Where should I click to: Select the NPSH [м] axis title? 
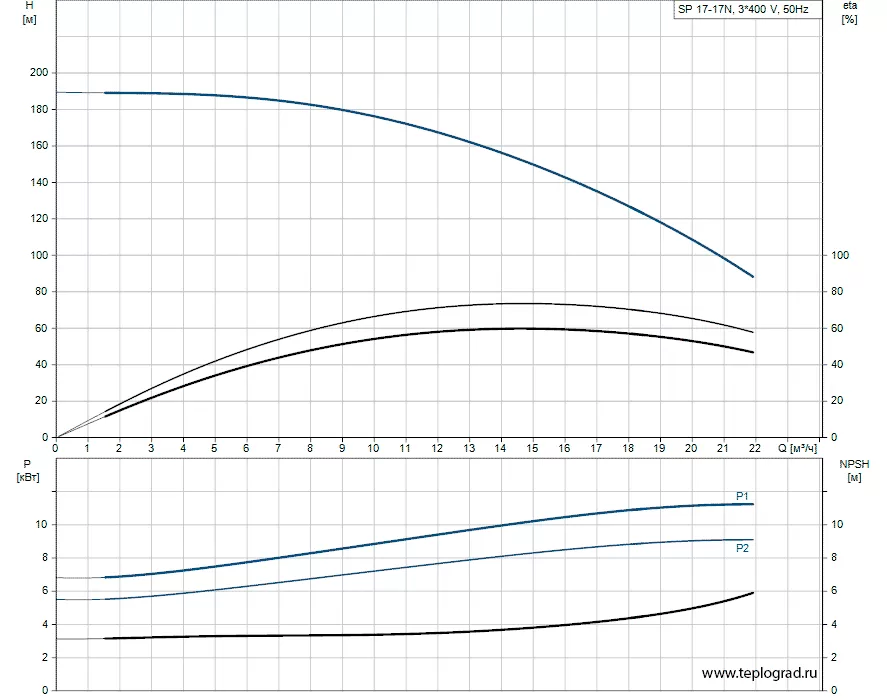(853, 471)
